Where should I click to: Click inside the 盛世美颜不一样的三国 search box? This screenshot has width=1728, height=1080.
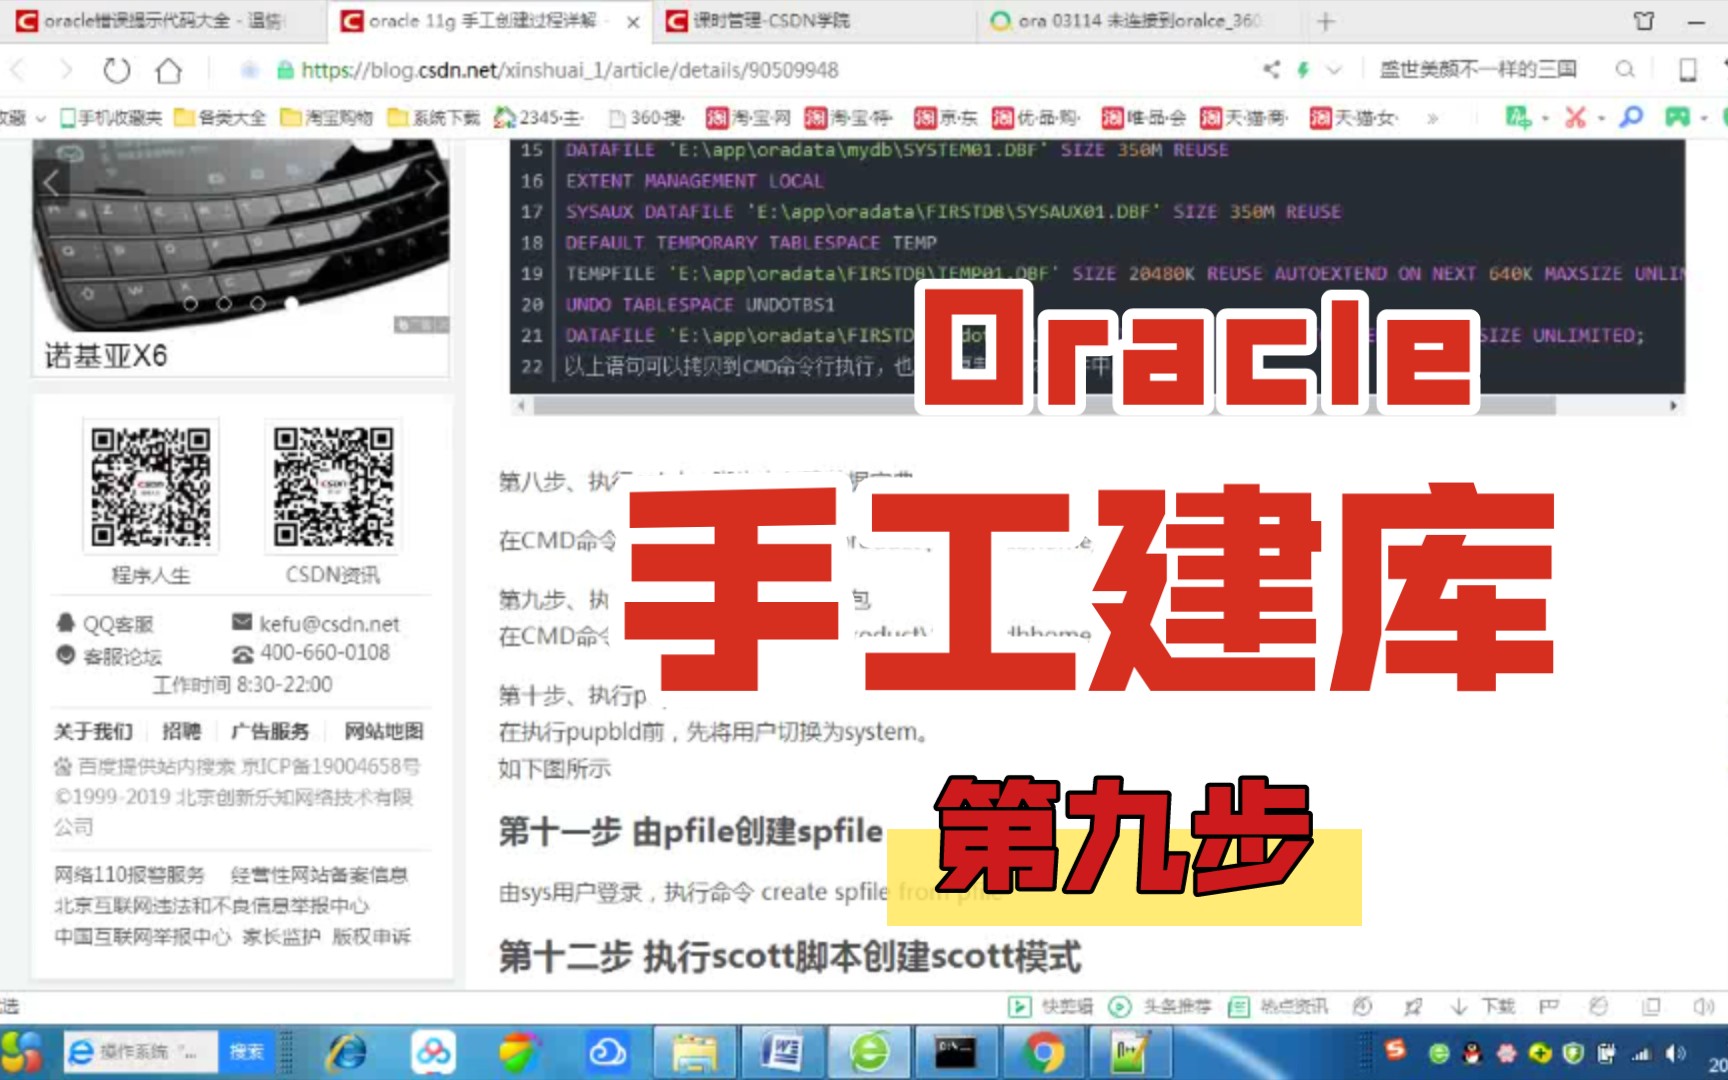point(1480,68)
